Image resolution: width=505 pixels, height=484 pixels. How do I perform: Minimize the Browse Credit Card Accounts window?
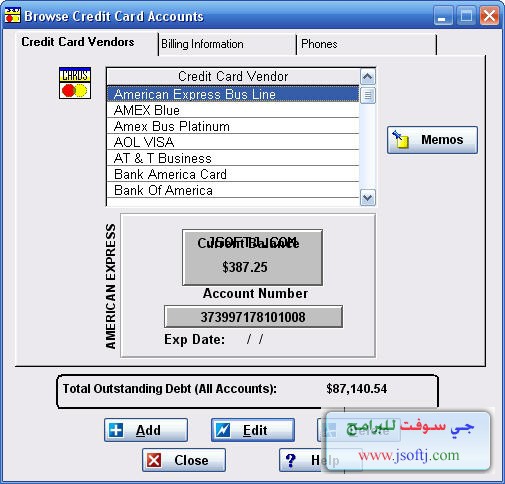[x=443, y=16]
